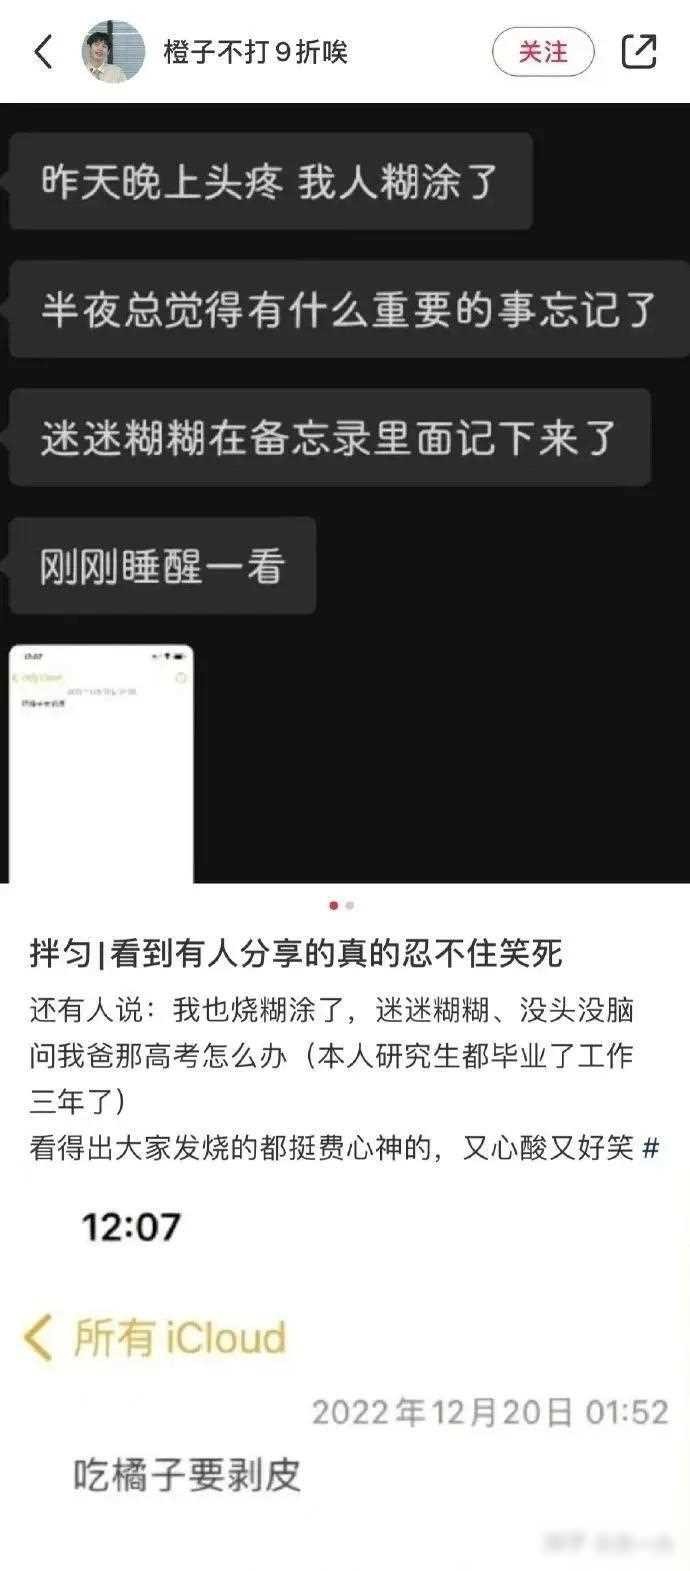Click the 关注 follow button
Image resolution: width=690 pixels, height=1571 pixels.
(x=543, y=52)
